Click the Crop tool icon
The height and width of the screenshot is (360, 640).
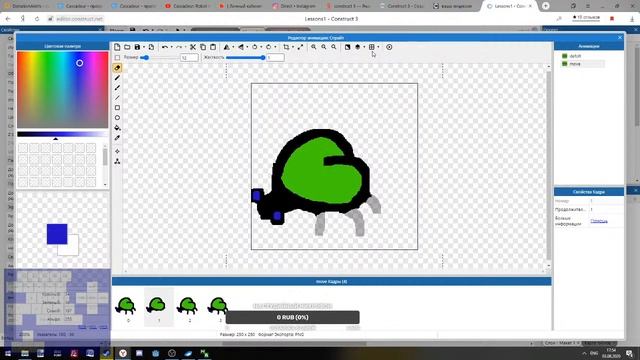point(287,47)
